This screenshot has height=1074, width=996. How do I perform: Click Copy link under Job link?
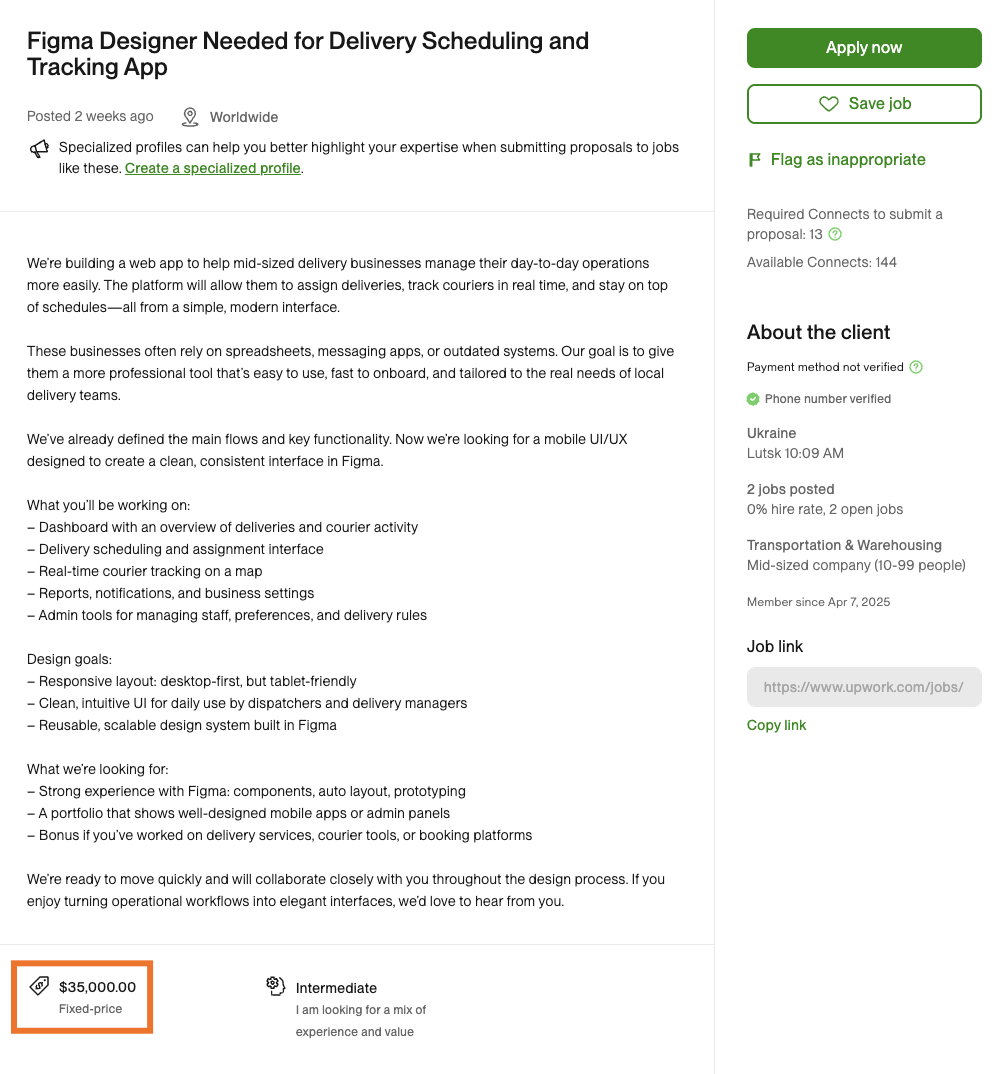click(776, 725)
